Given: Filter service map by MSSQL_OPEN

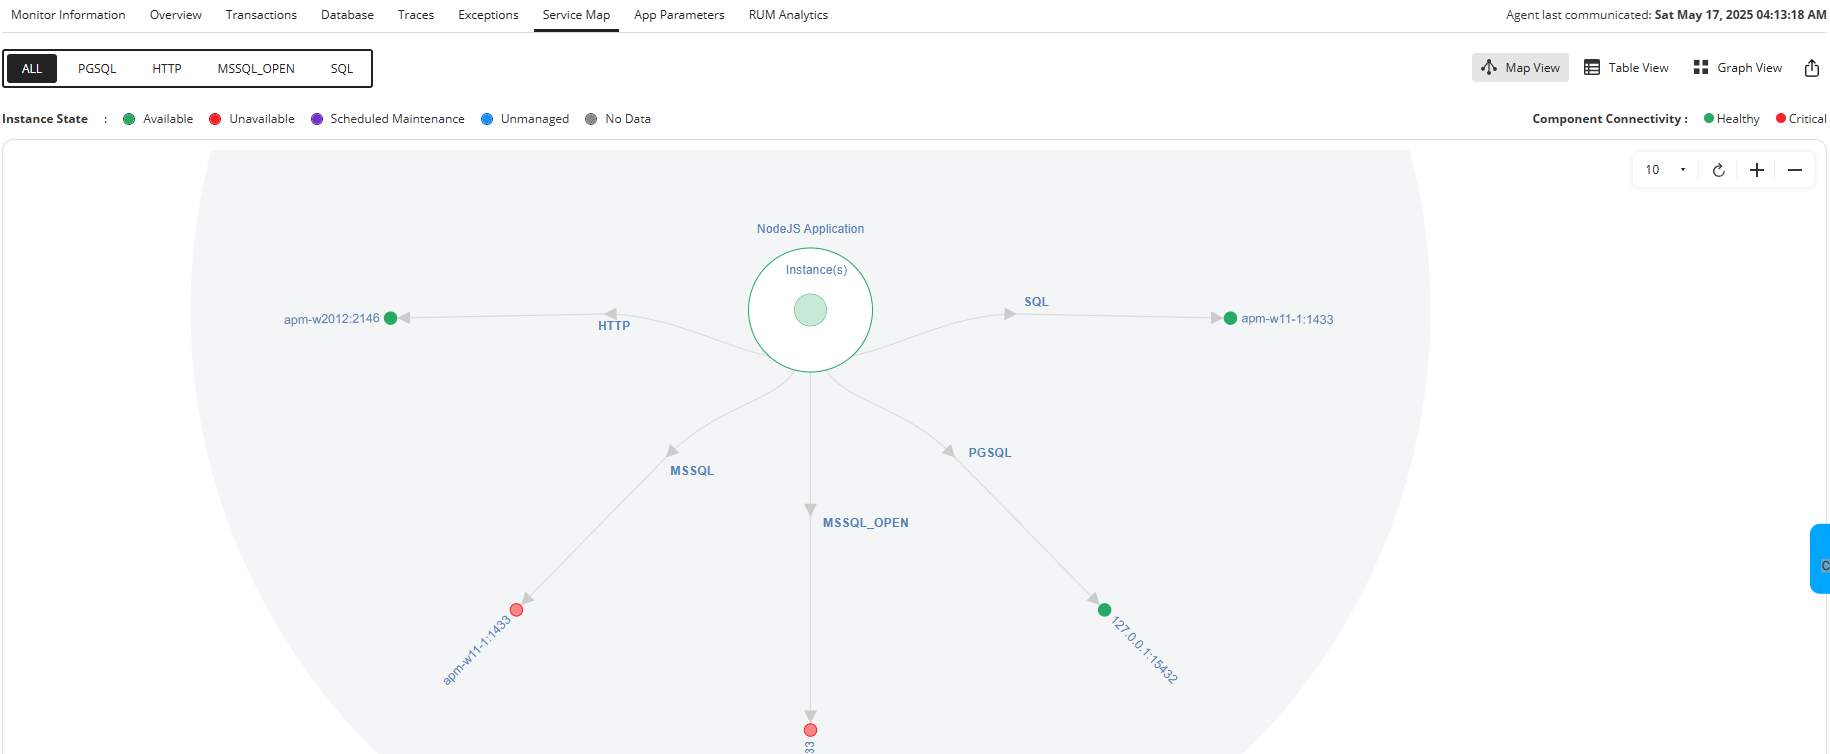Looking at the screenshot, I should (256, 69).
